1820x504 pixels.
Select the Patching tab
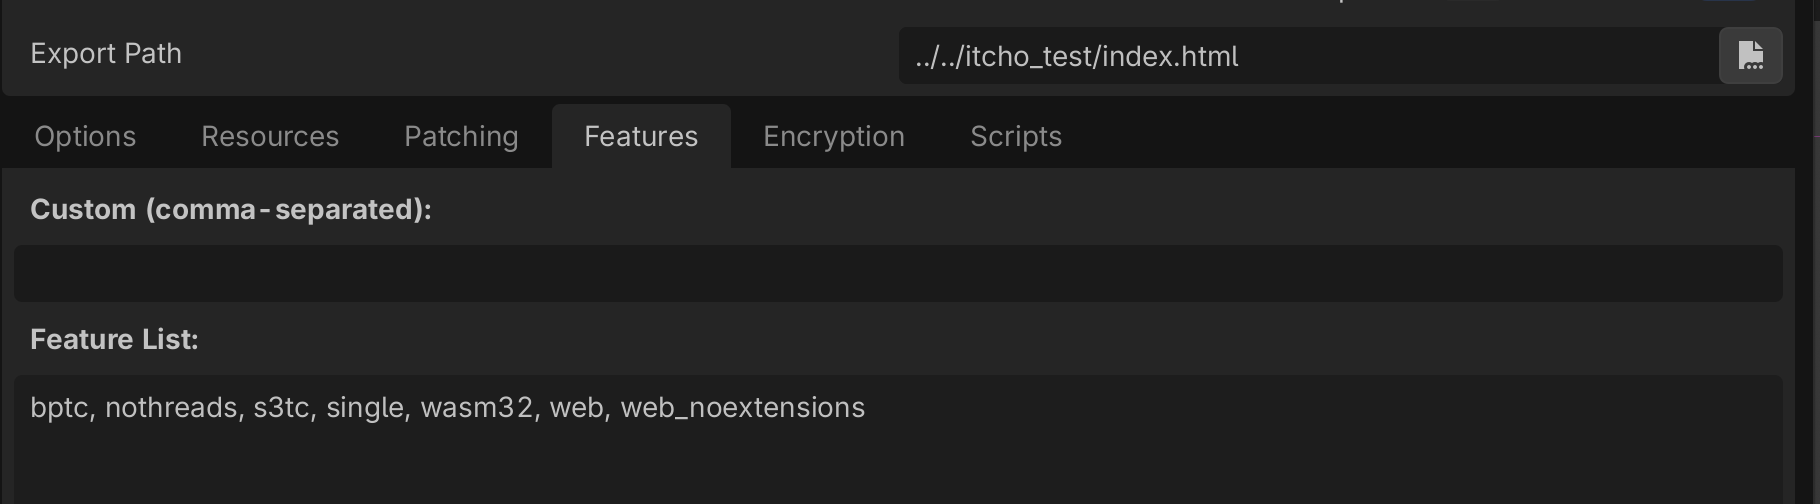[x=461, y=136]
